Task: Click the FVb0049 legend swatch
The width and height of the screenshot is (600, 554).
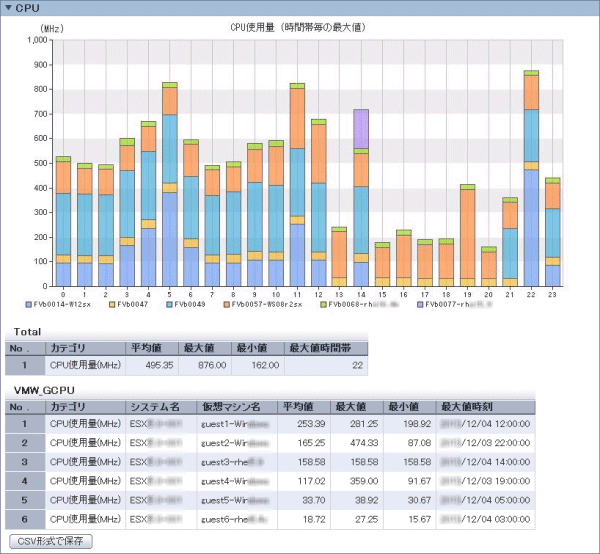Action: (169, 303)
